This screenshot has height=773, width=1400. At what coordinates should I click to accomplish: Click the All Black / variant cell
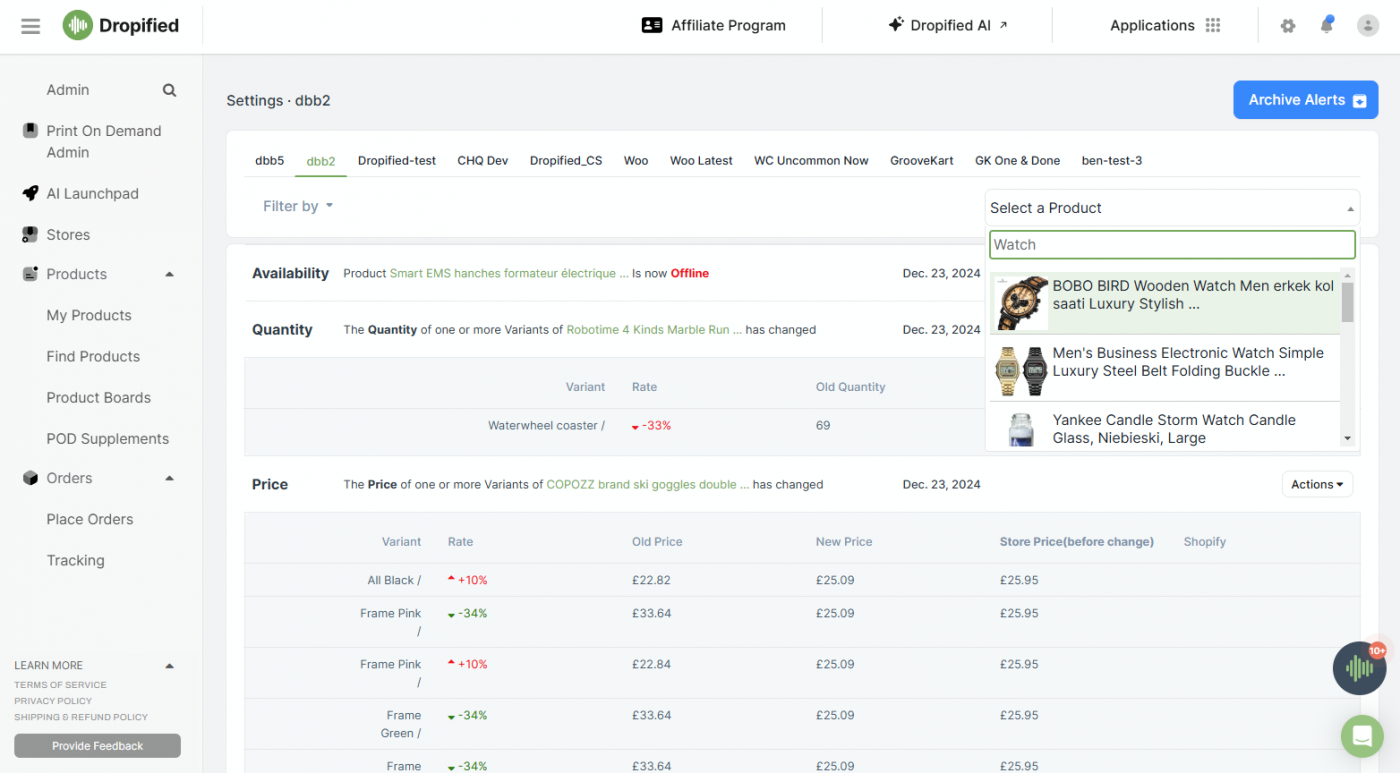[394, 580]
